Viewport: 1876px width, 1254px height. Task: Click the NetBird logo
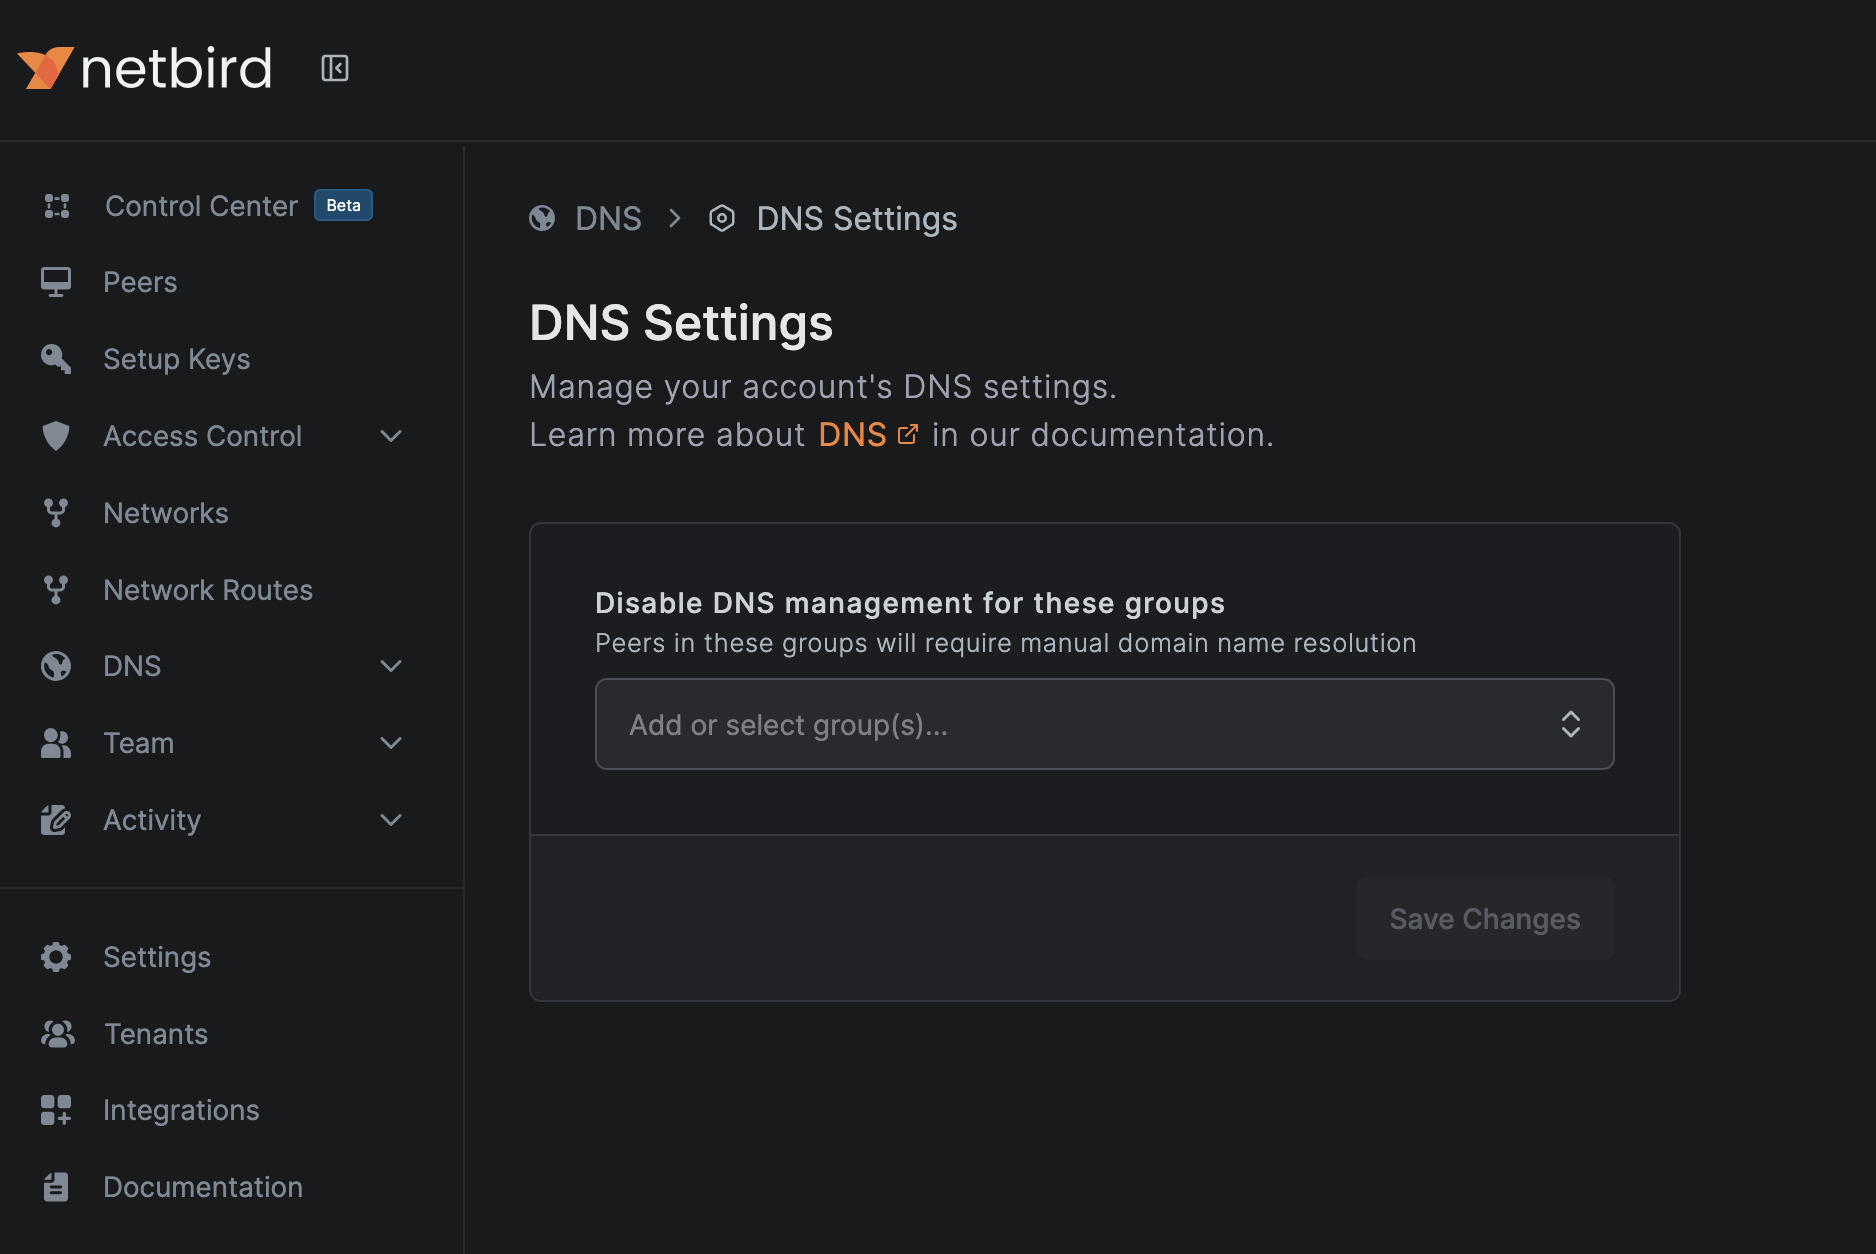[146, 67]
